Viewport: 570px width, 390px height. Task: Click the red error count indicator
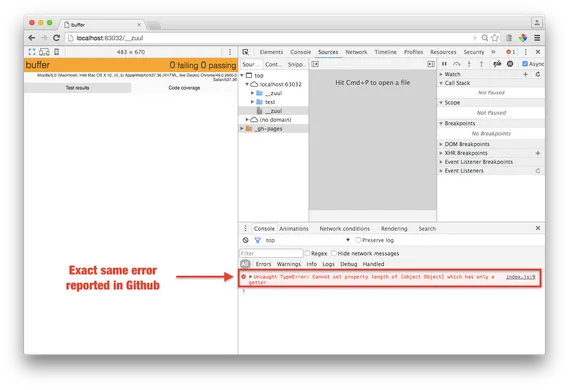pyautogui.click(x=511, y=52)
